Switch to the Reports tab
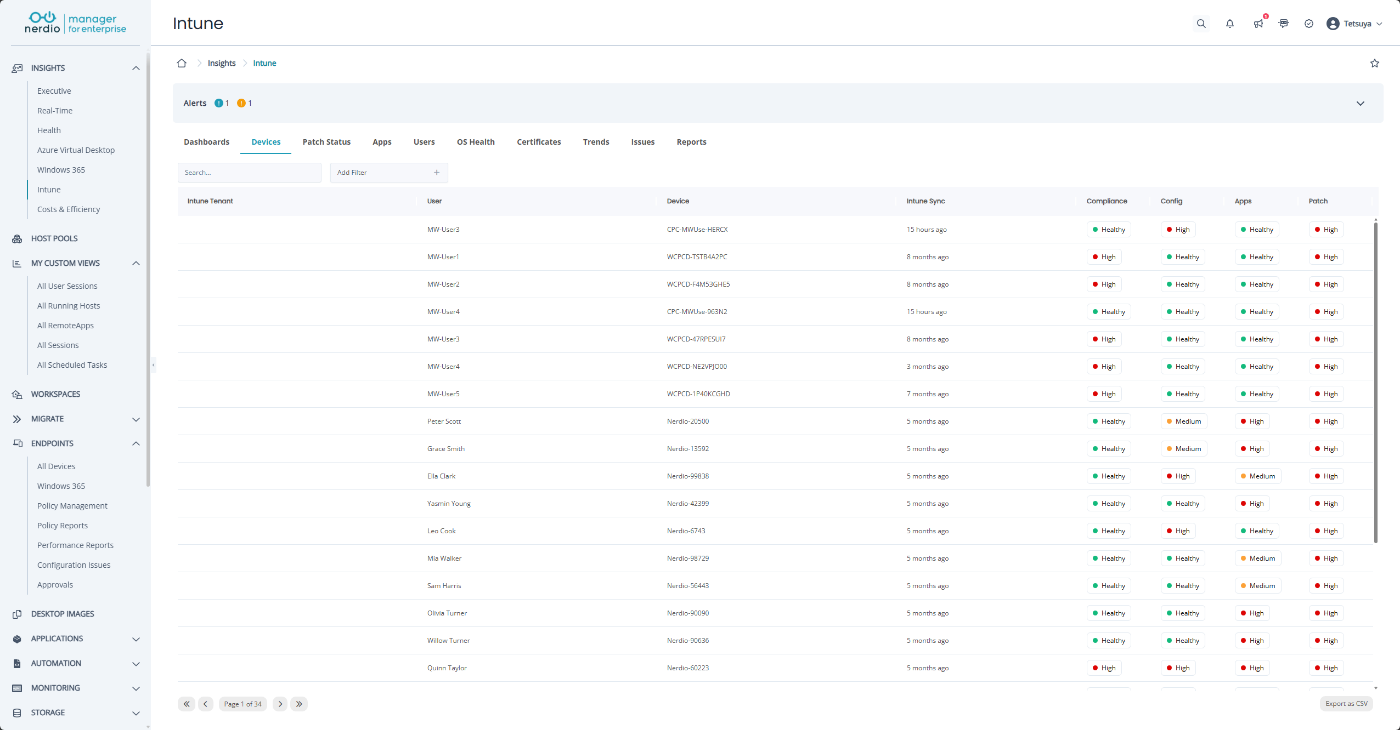The height and width of the screenshot is (730, 1400). point(692,142)
